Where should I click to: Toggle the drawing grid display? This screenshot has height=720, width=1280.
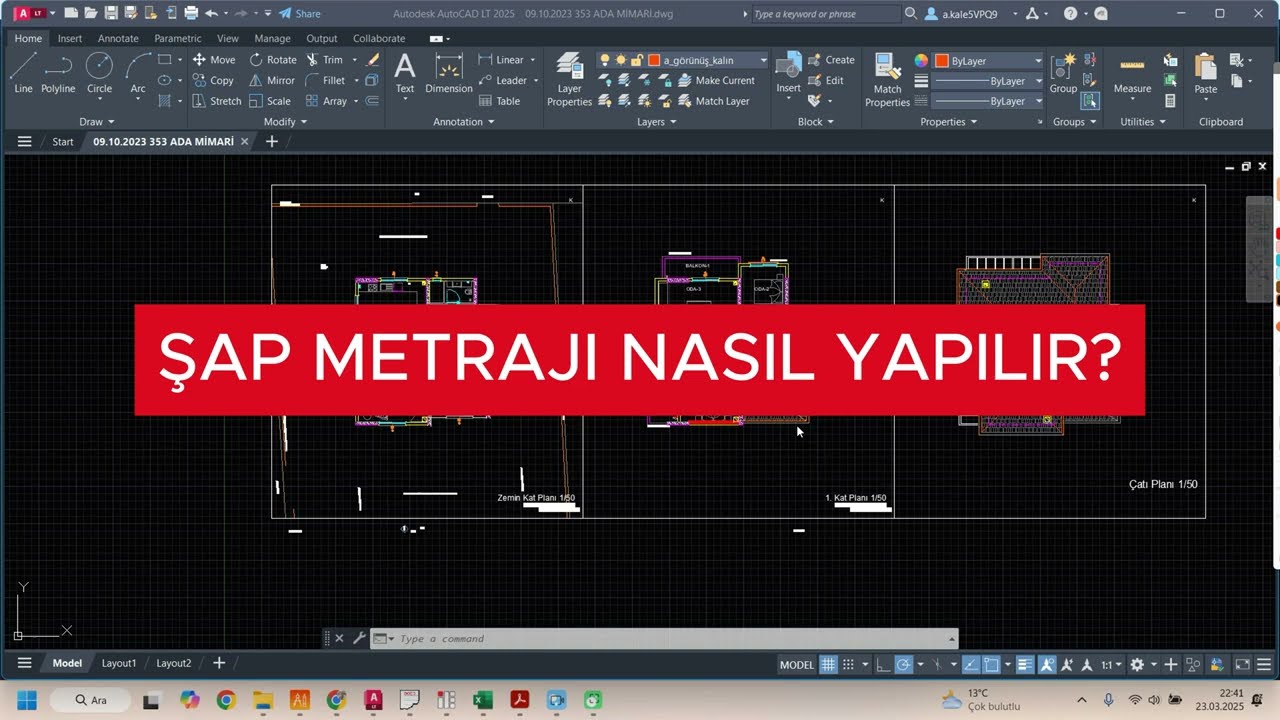pyautogui.click(x=828, y=664)
